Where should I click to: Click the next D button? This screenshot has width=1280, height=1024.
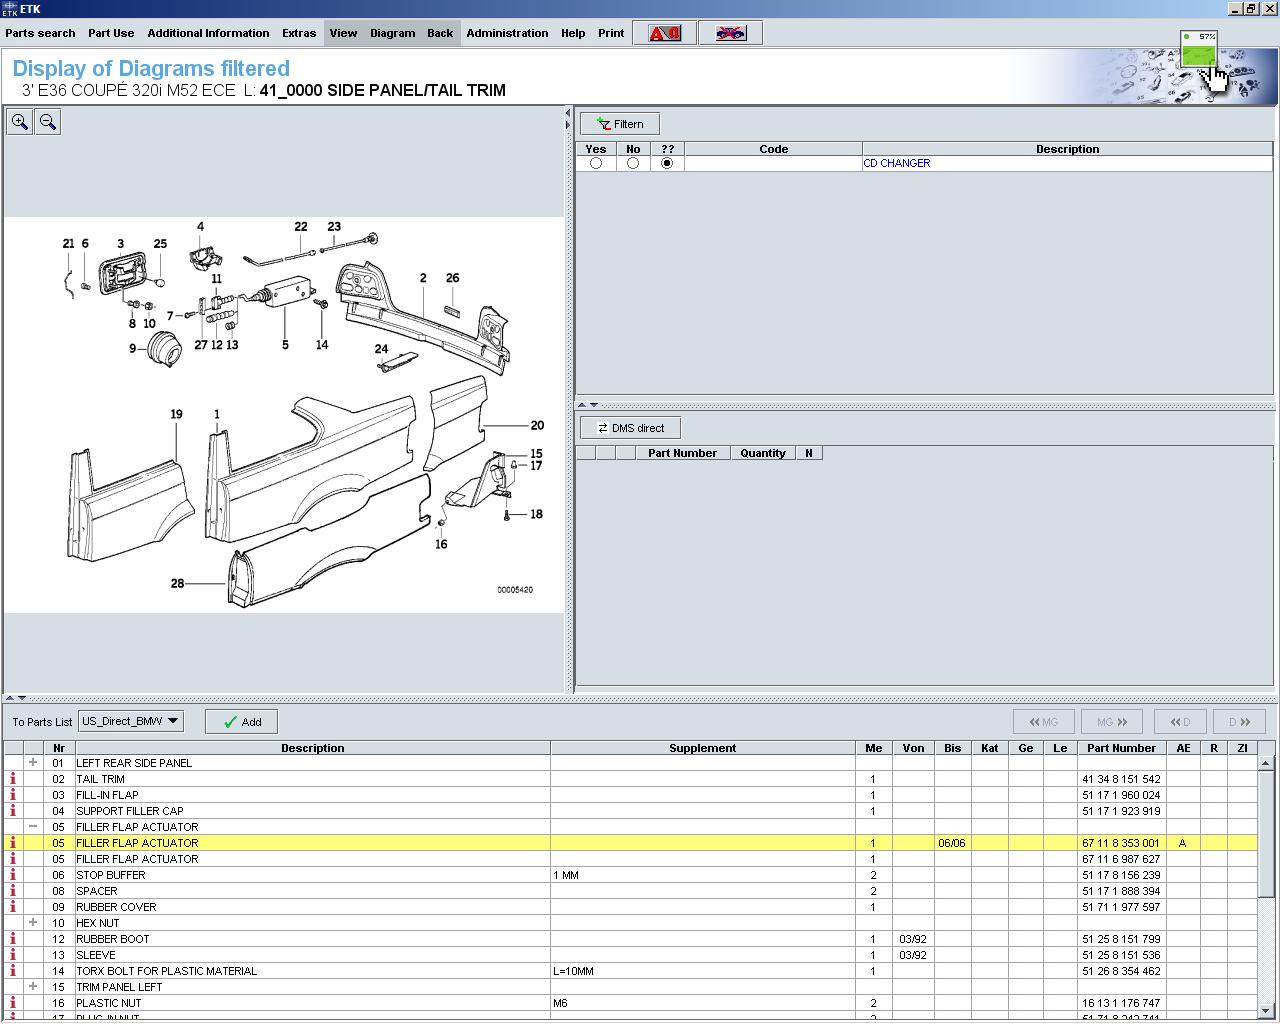pos(1239,722)
